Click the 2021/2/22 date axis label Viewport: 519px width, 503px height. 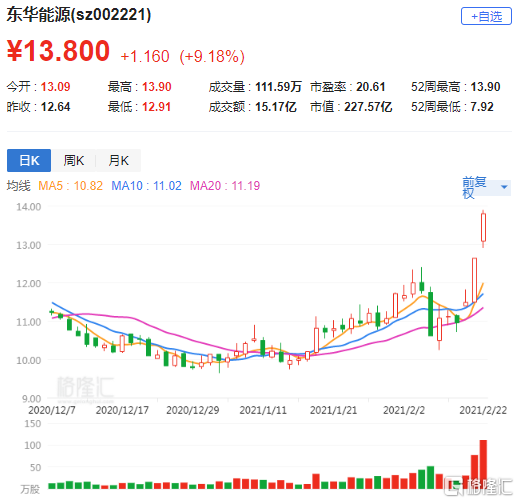(483, 410)
